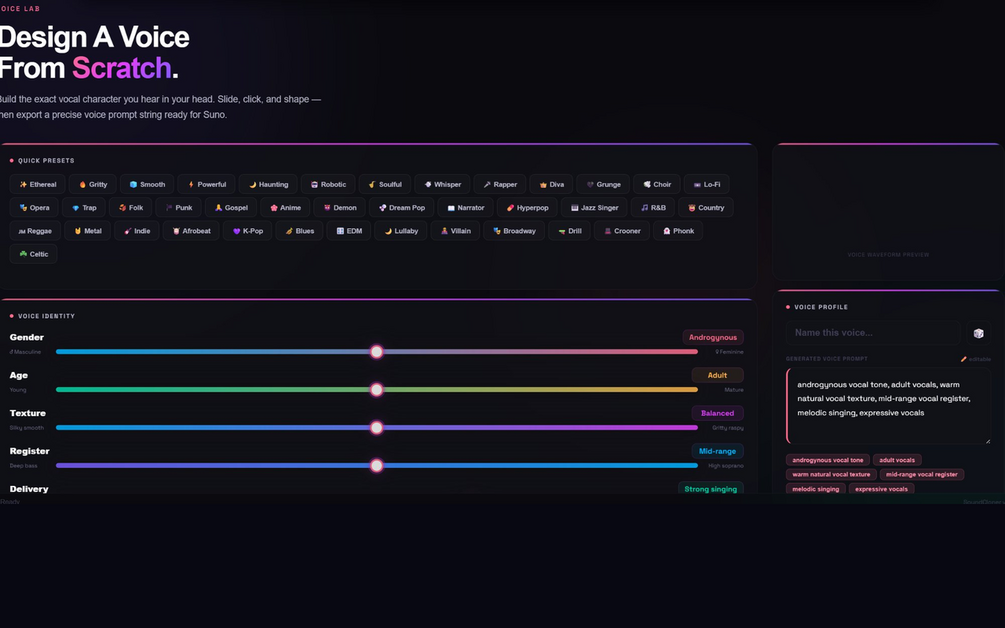Viewport: 1005px width, 628px height.
Task: Click the Texture slider thumb
Action: (377, 427)
